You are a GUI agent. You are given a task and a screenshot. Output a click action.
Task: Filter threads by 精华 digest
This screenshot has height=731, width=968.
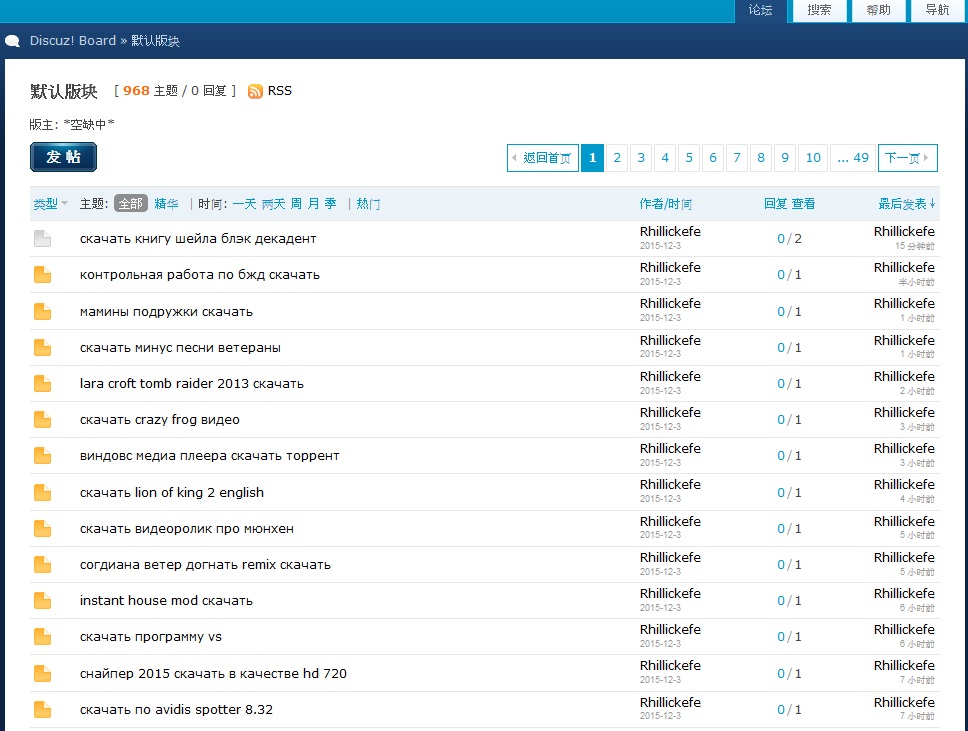pos(167,204)
